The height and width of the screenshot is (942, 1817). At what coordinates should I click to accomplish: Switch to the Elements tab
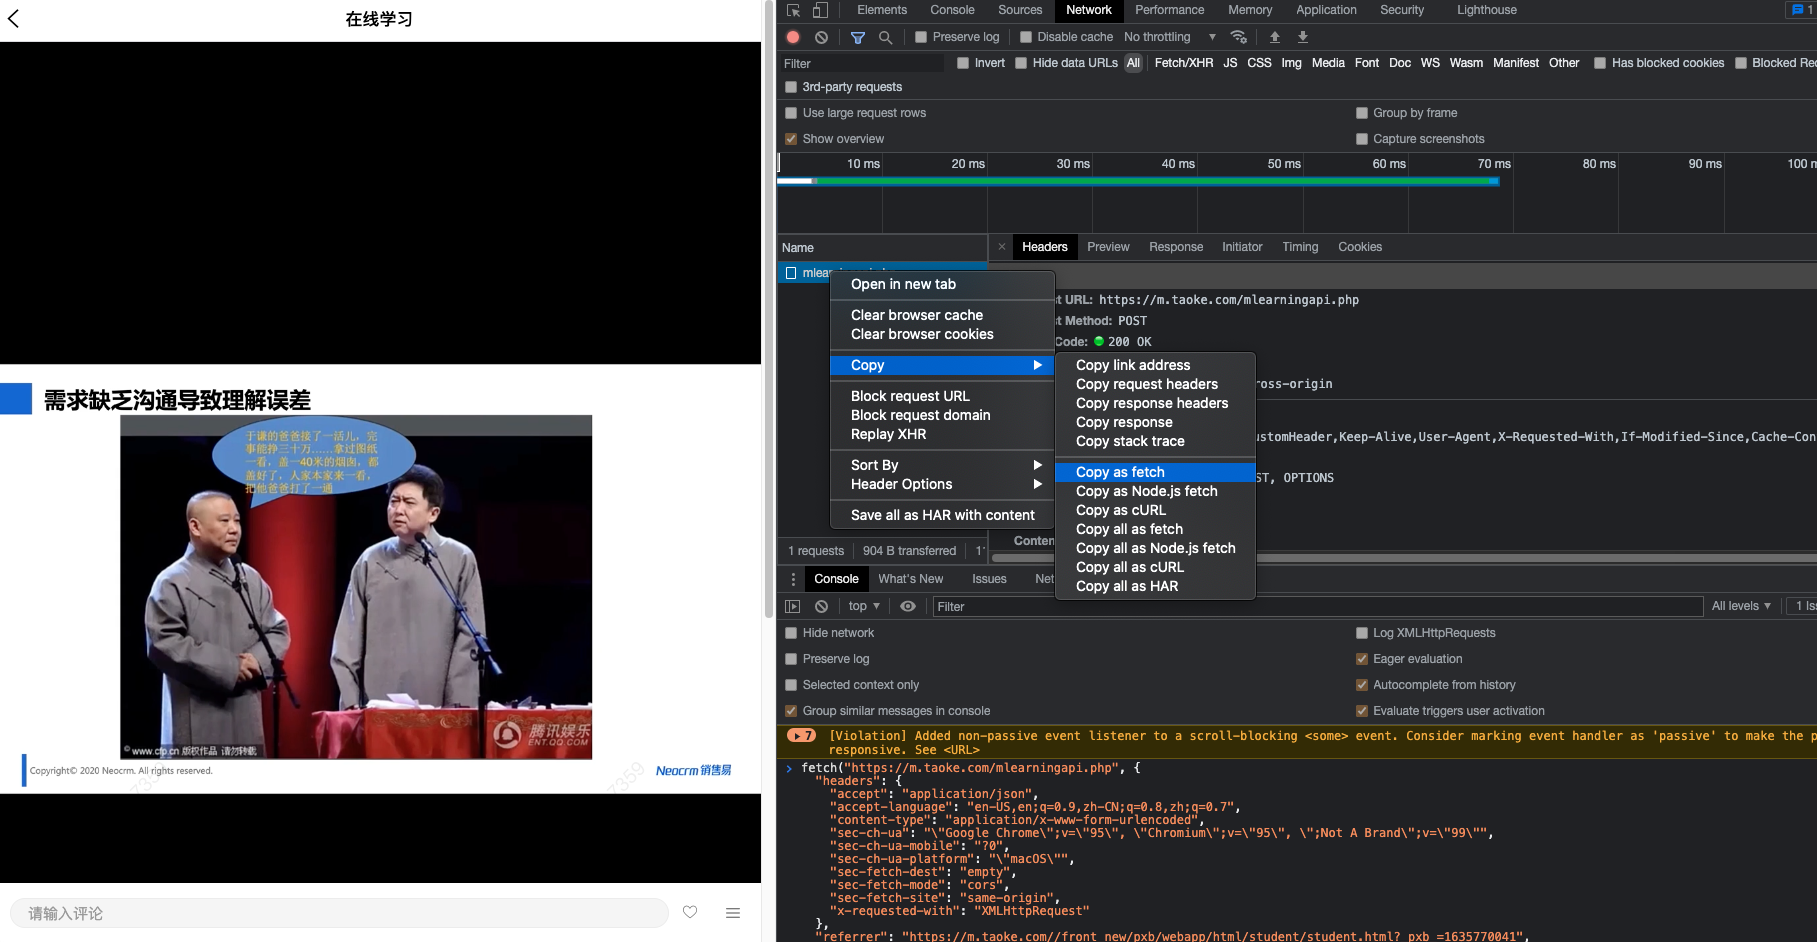point(882,10)
